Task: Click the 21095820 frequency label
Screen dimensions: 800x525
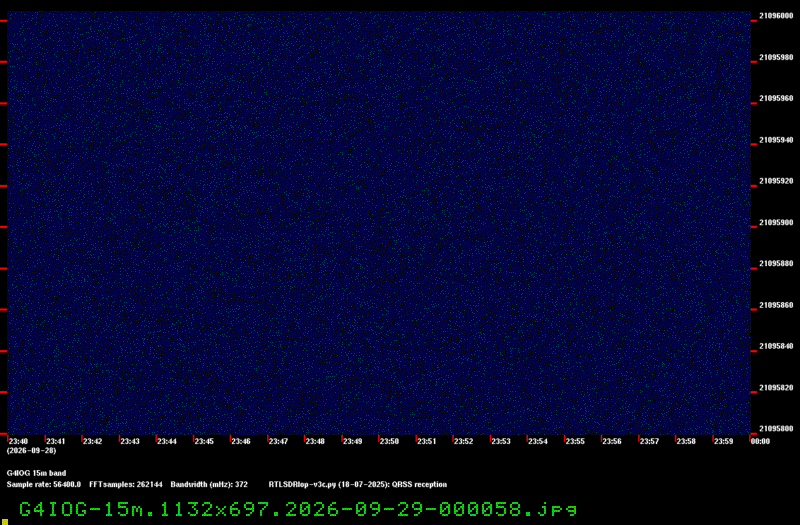Action: click(x=776, y=388)
